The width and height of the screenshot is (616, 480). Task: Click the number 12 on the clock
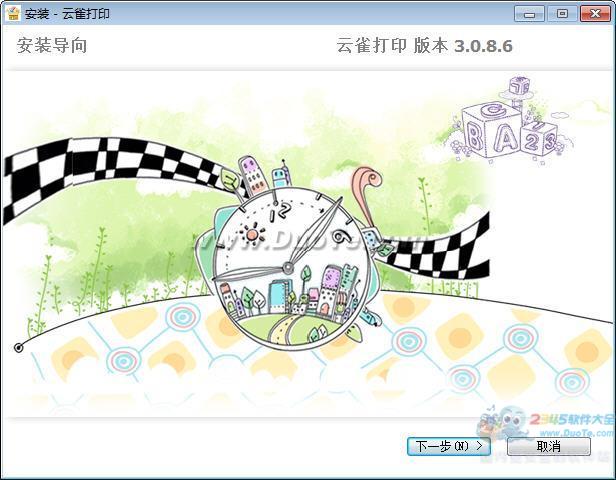(x=281, y=209)
